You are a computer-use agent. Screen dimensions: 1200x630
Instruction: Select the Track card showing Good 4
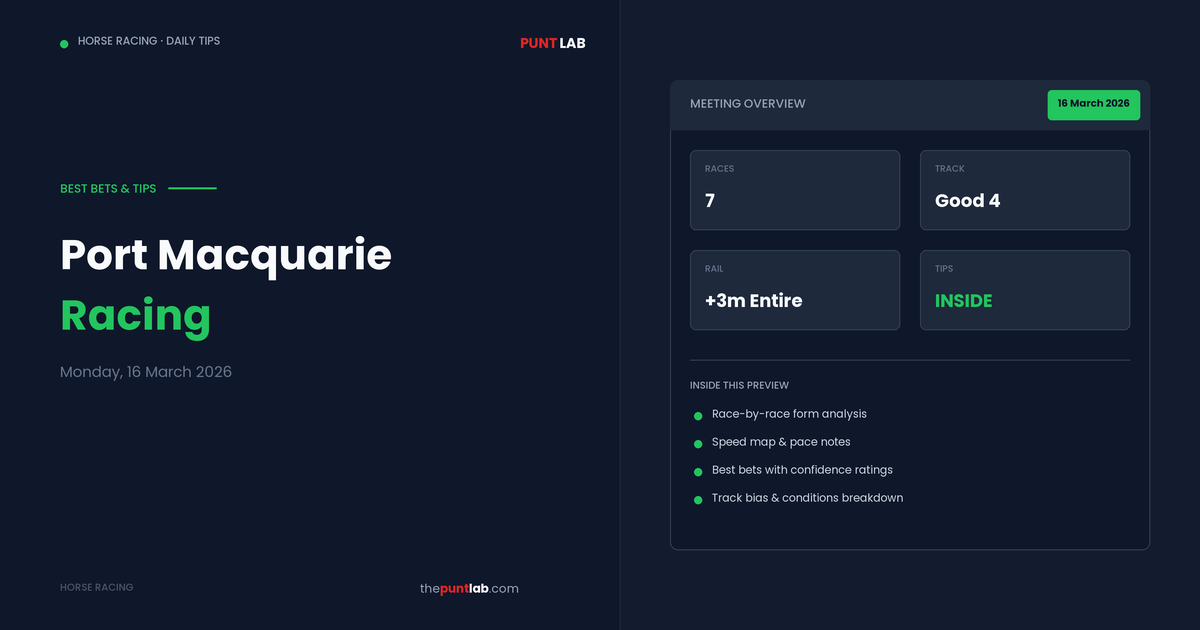(1025, 190)
